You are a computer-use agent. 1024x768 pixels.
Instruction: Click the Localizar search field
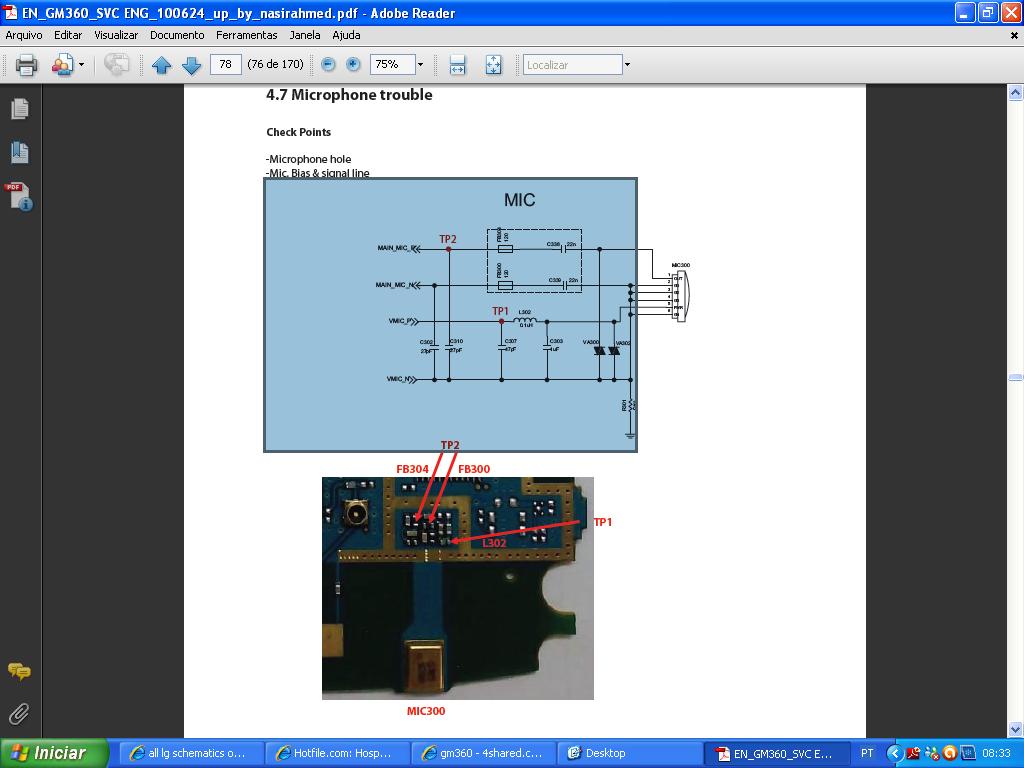573,65
